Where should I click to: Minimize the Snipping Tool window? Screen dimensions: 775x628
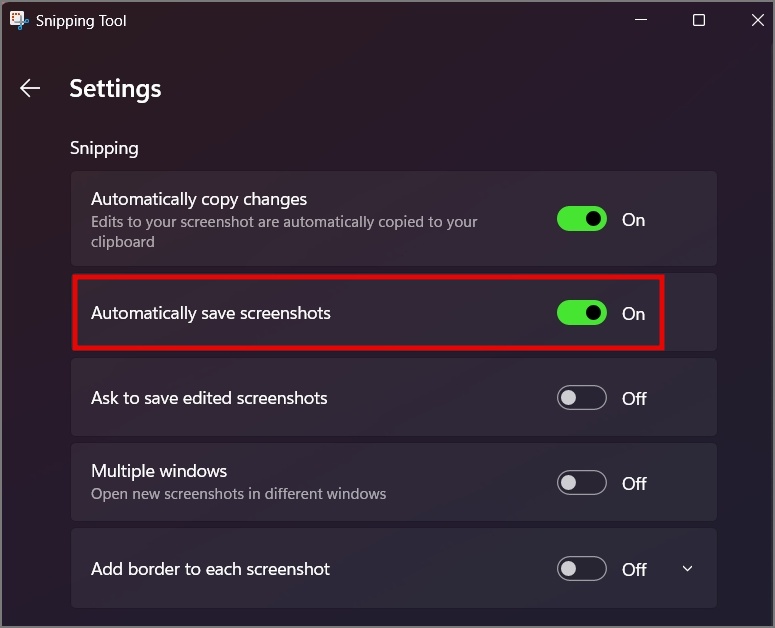click(x=641, y=20)
